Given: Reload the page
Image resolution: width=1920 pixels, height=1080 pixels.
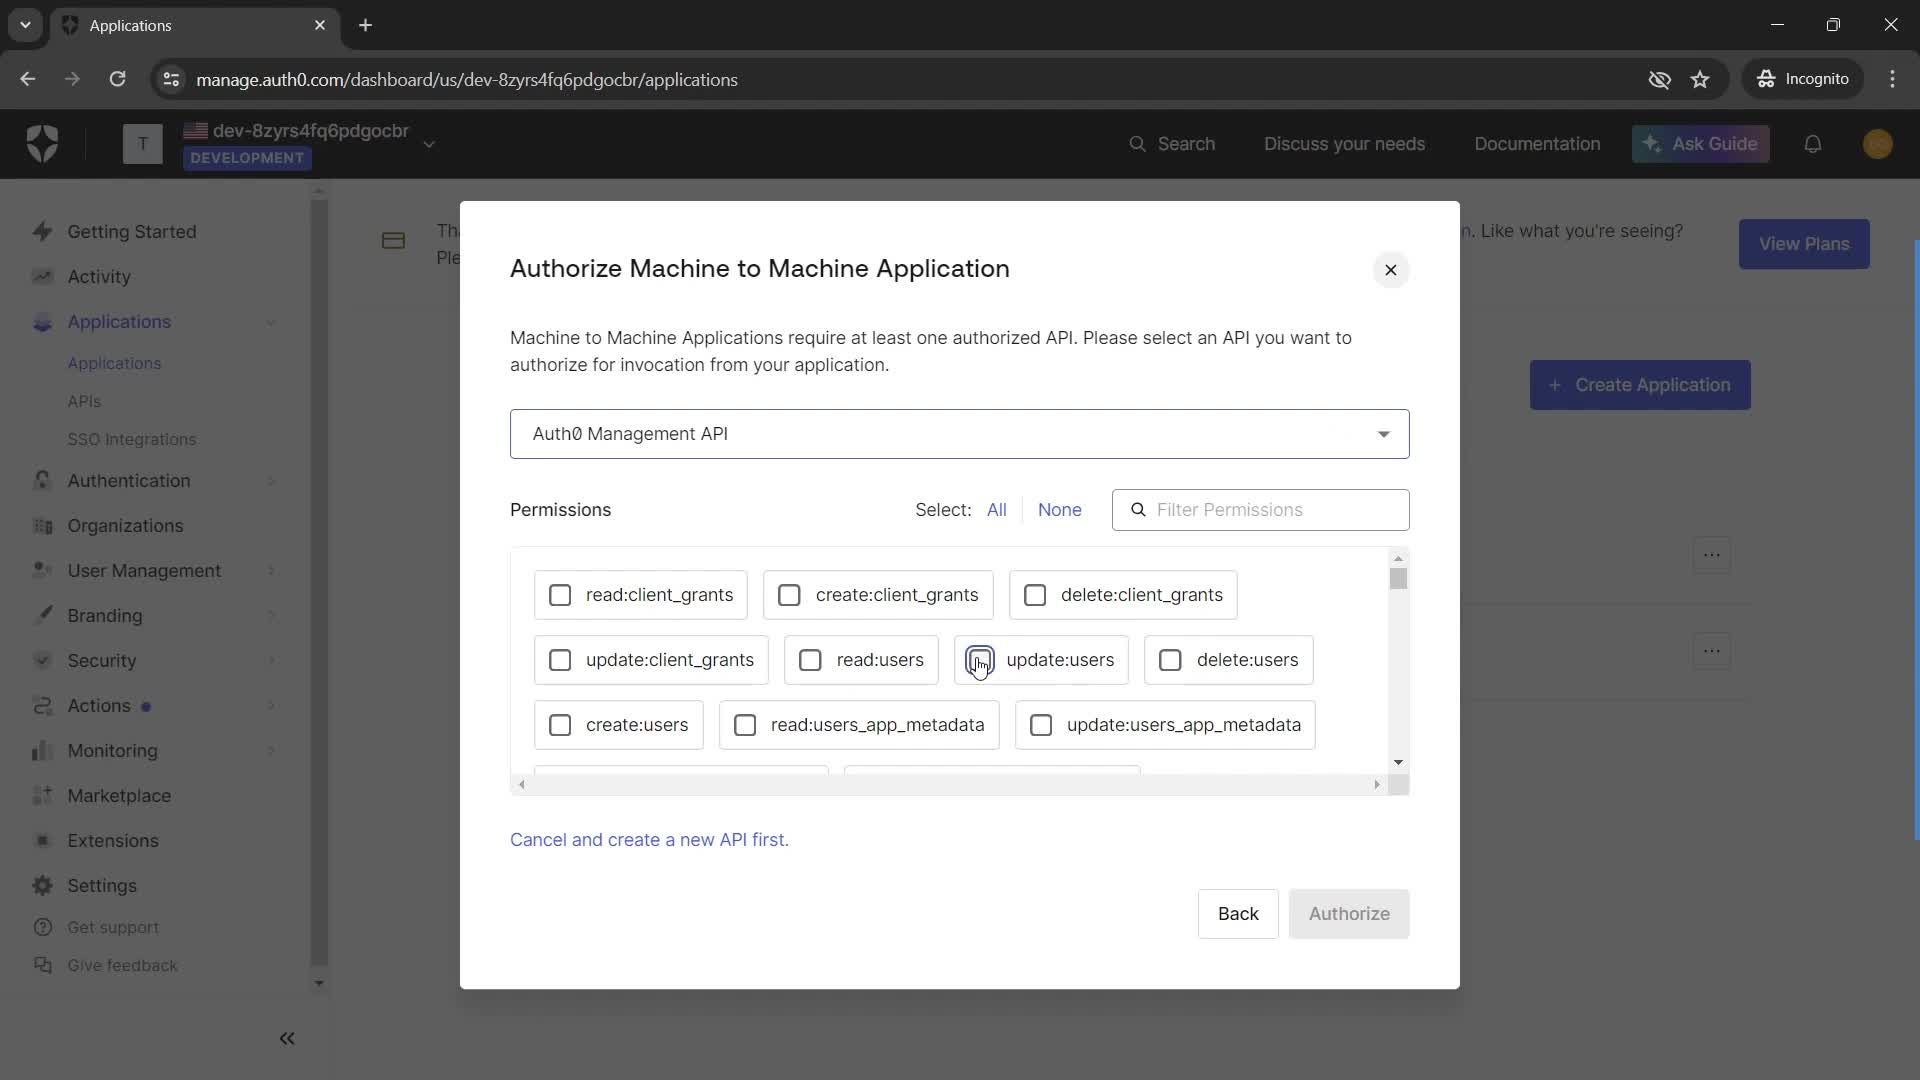Looking at the screenshot, I should (x=117, y=80).
